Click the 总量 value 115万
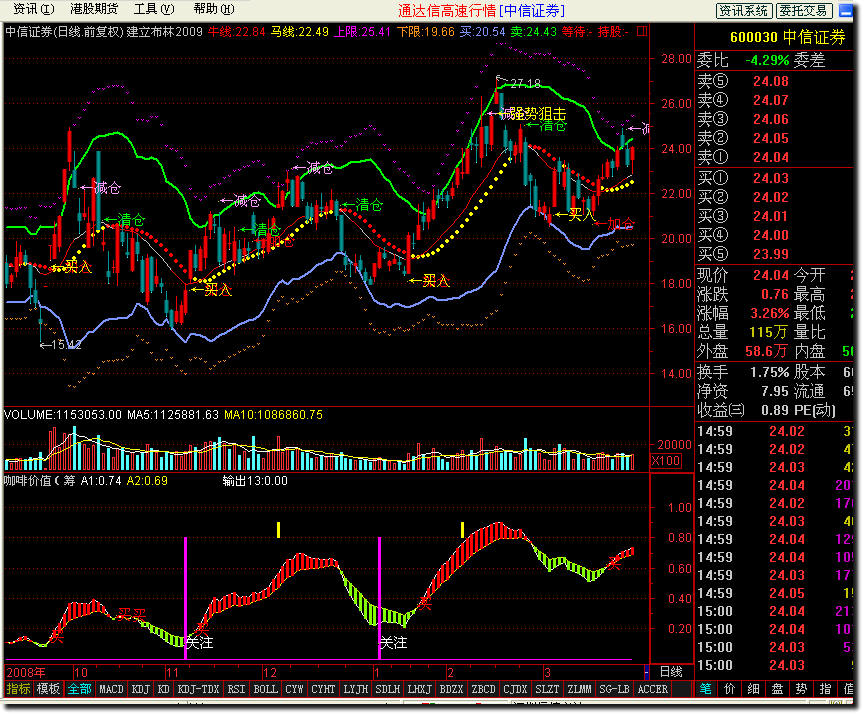865x715 pixels. tap(768, 332)
